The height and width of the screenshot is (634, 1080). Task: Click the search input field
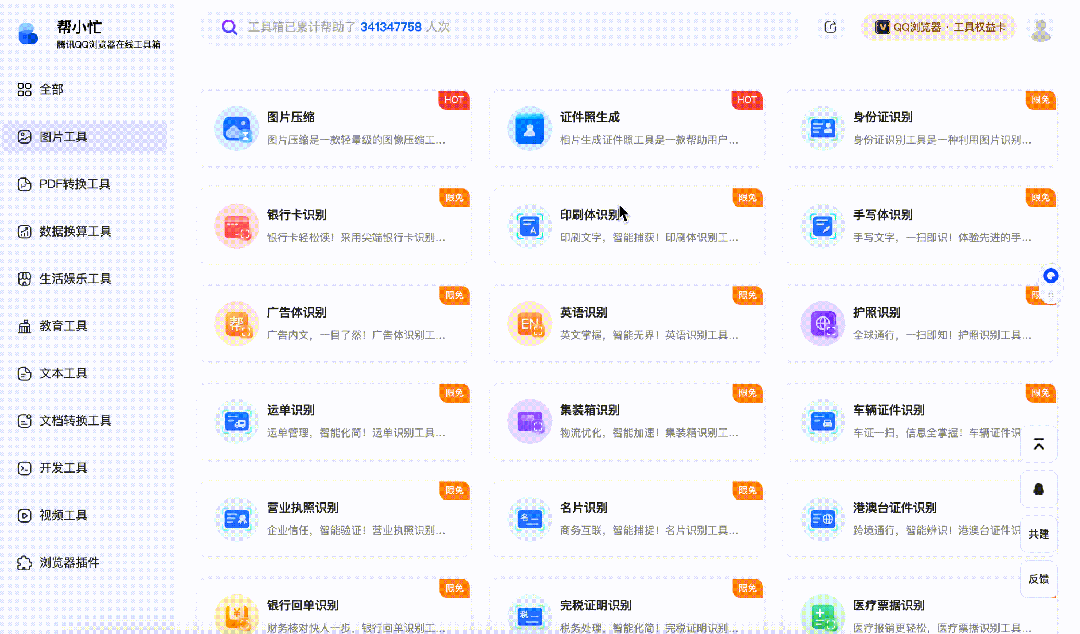500,27
